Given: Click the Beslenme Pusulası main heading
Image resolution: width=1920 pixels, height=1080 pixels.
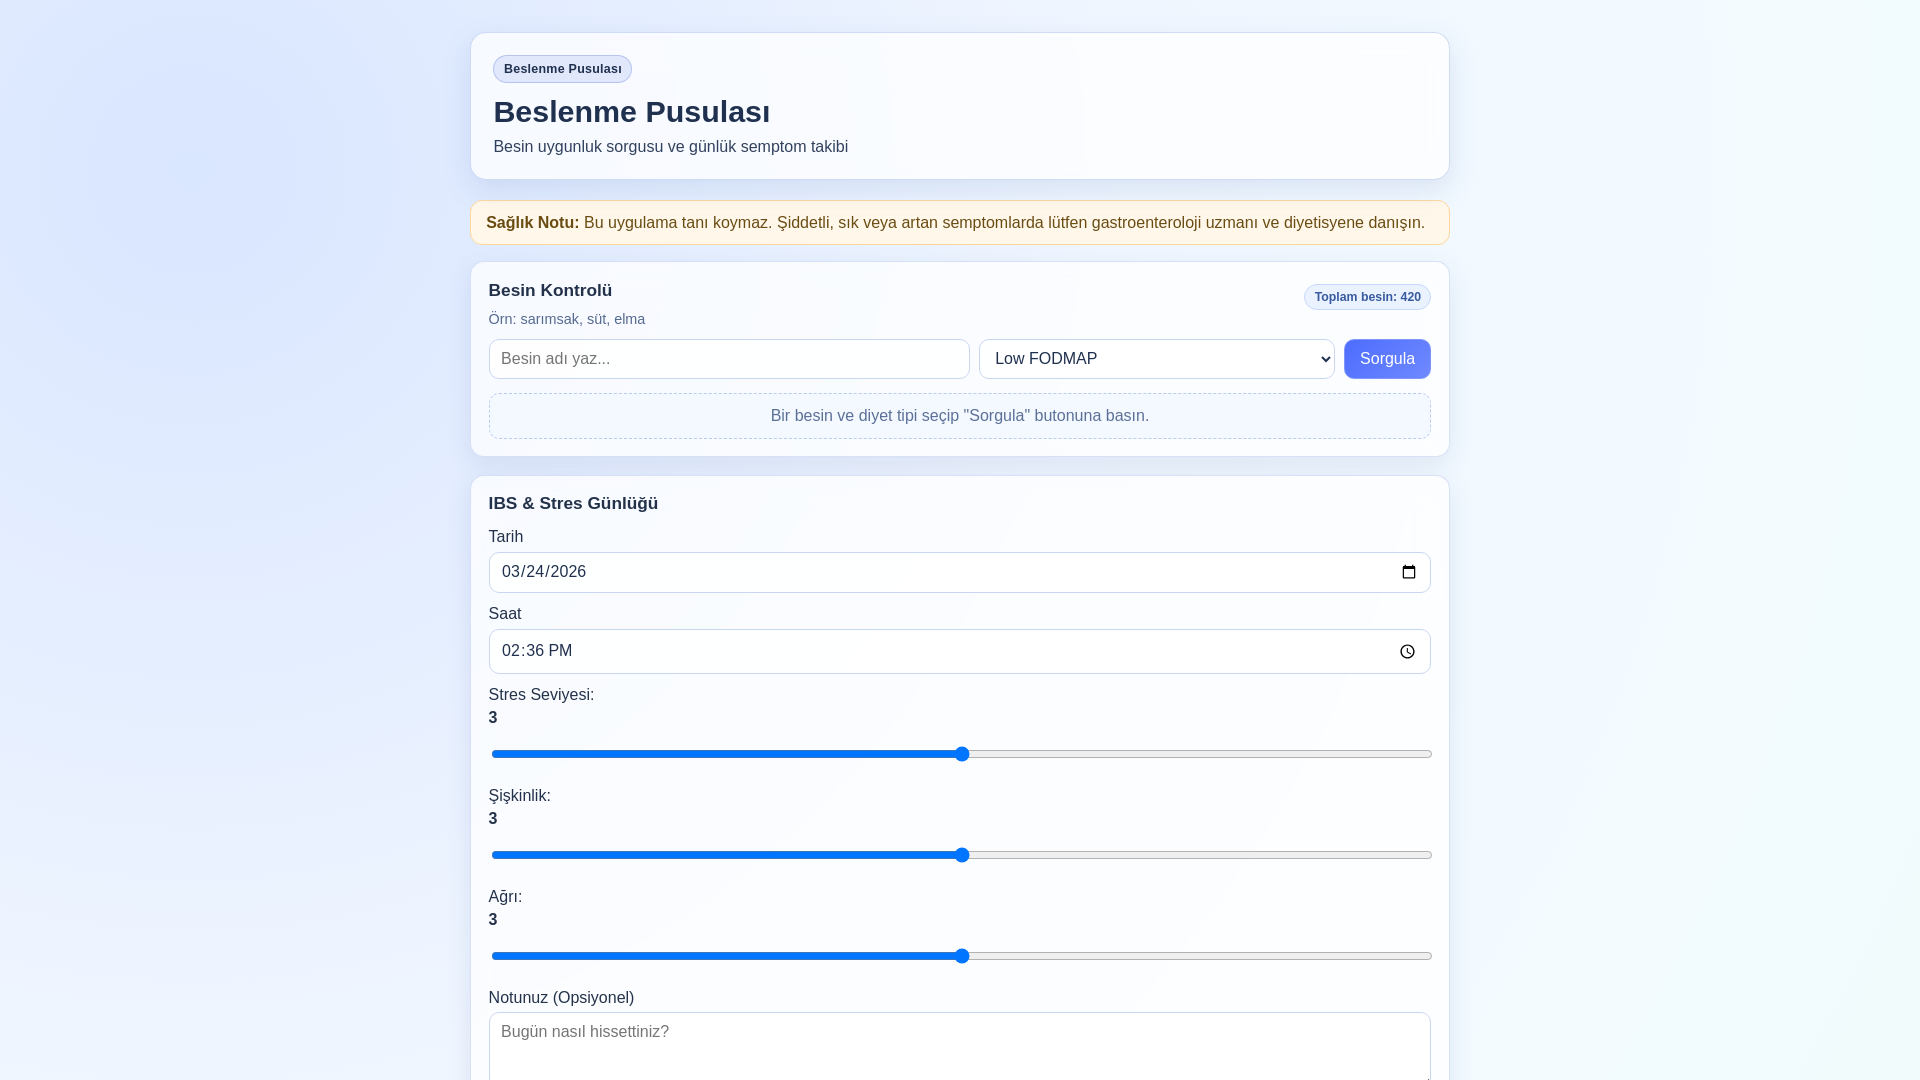Looking at the screenshot, I should click(631, 112).
